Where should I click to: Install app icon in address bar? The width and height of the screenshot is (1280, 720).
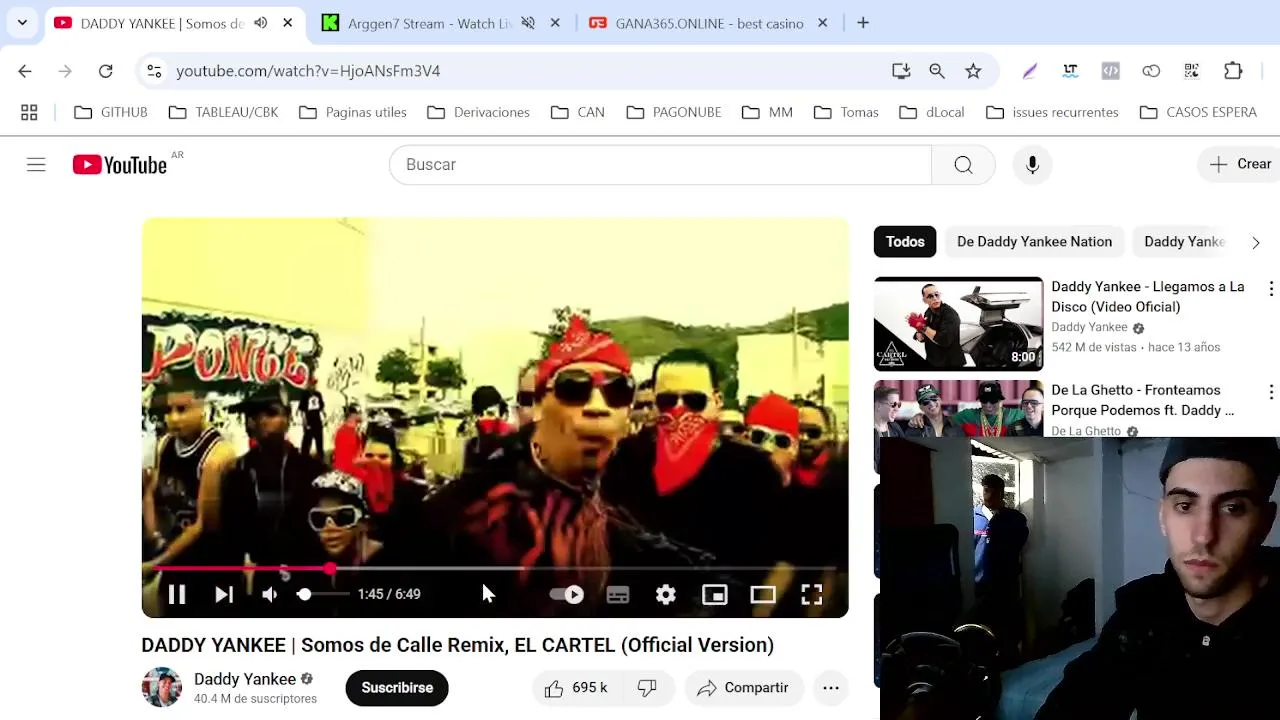(x=901, y=71)
